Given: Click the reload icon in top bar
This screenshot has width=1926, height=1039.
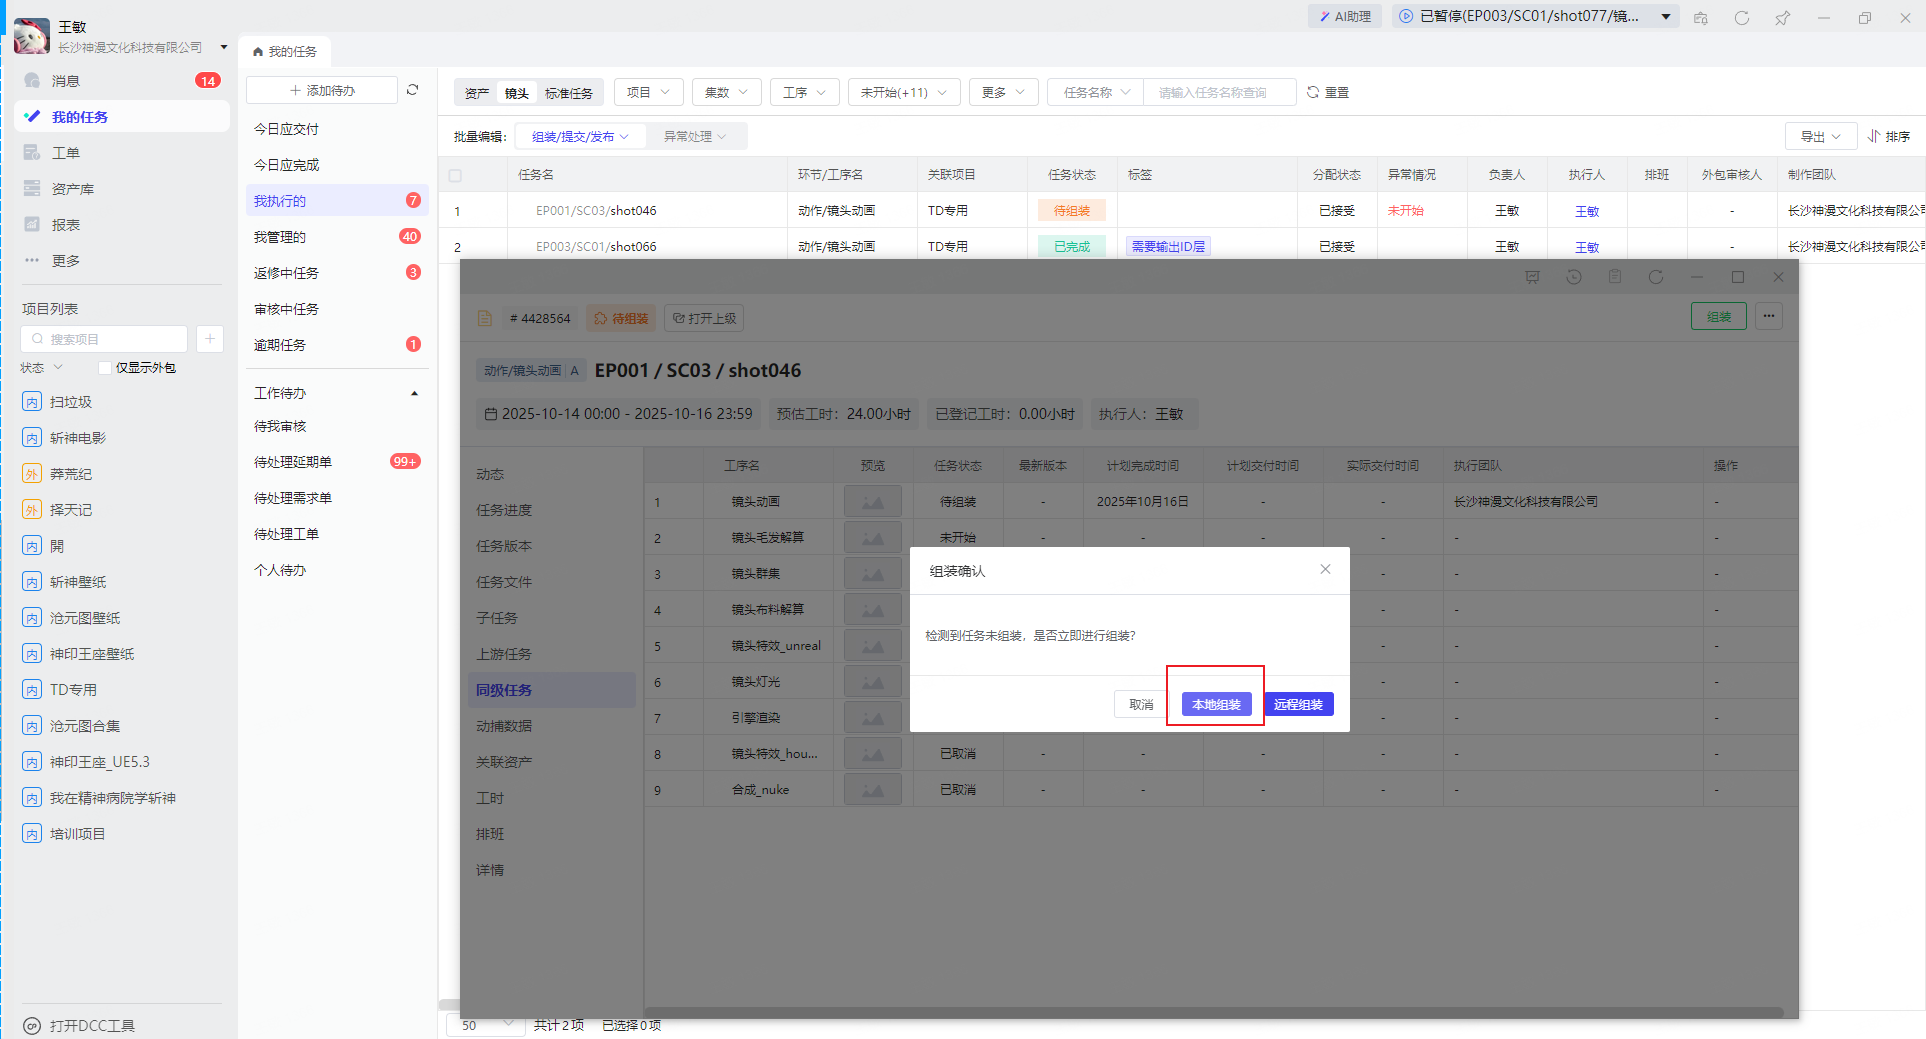Looking at the screenshot, I should tap(1742, 18).
